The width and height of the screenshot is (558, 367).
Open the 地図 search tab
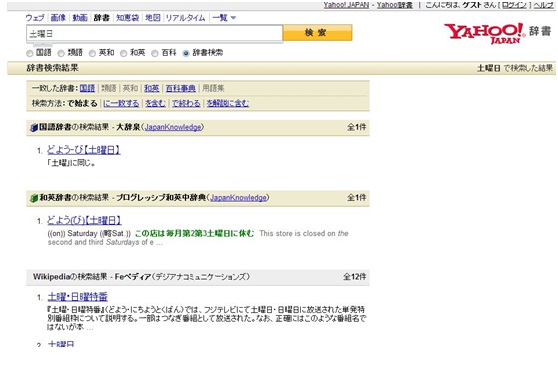tap(153, 17)
